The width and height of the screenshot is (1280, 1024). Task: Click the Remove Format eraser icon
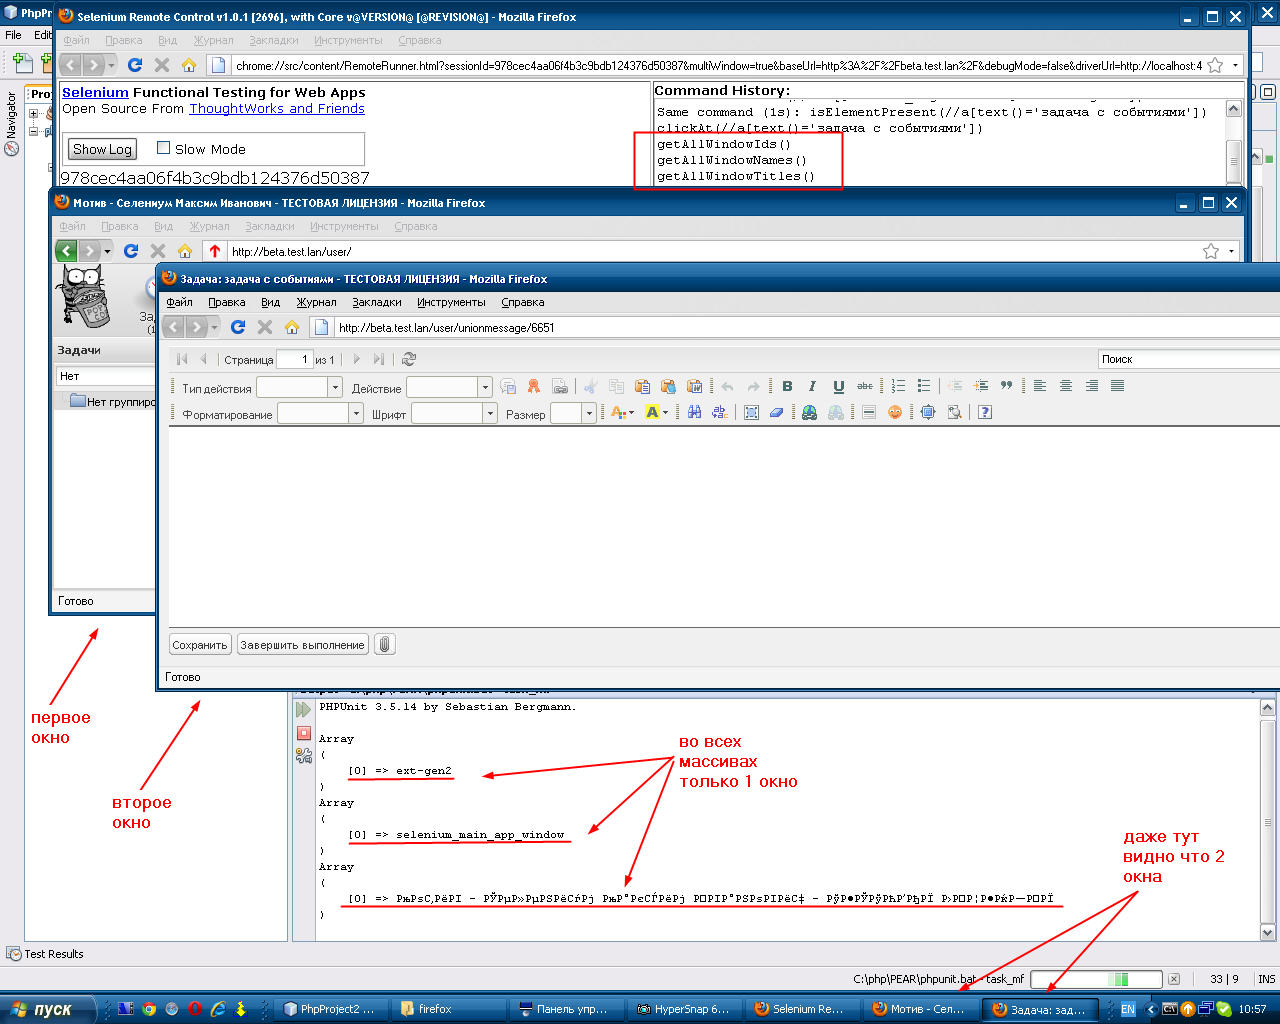[776, 412]
